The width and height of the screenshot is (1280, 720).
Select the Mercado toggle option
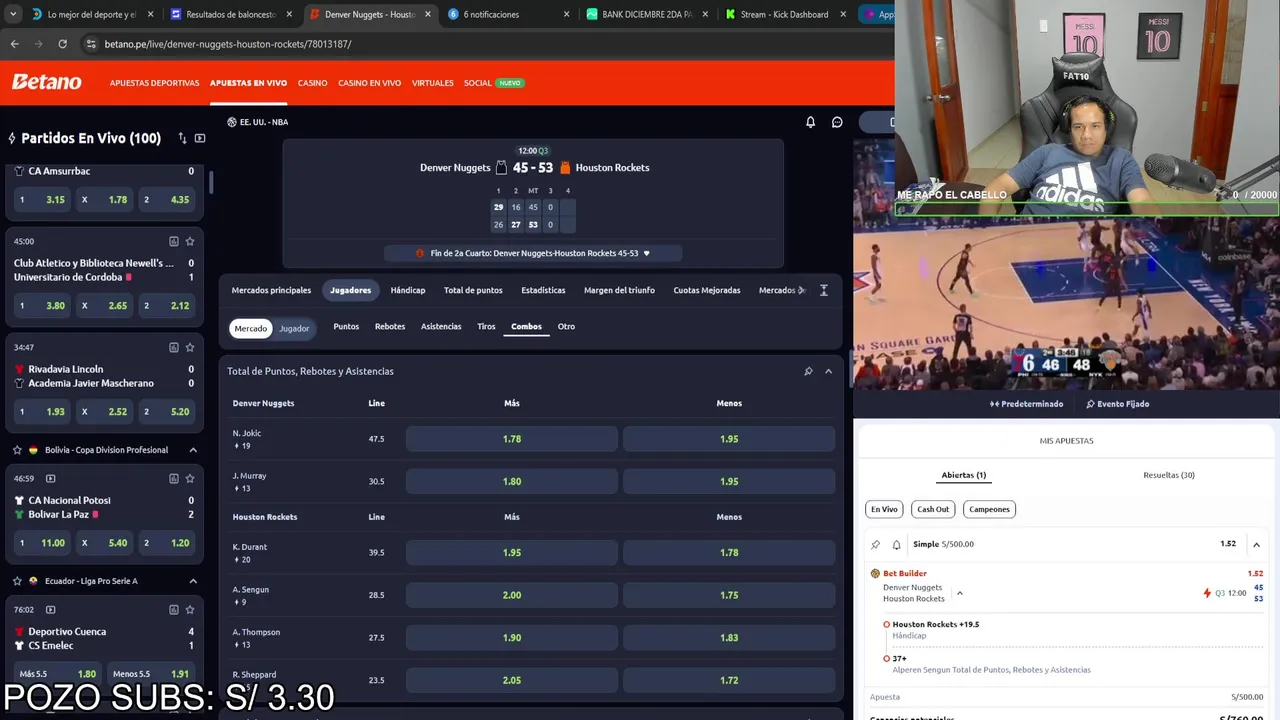251,328
